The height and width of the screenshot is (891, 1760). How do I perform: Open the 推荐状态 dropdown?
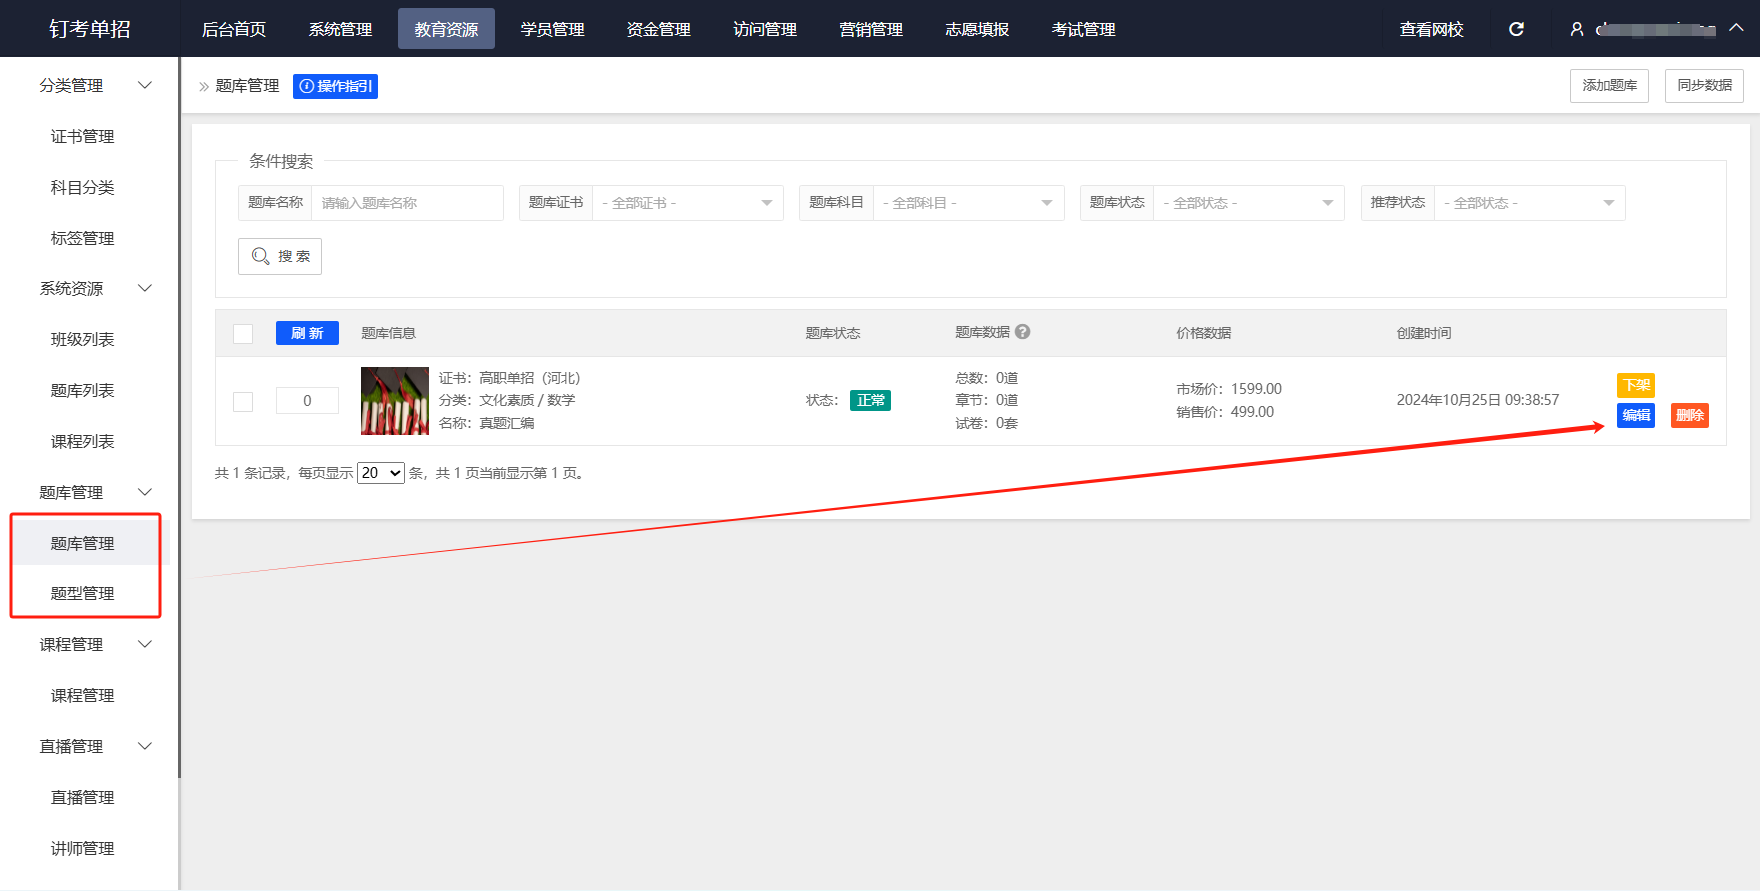1528,203
